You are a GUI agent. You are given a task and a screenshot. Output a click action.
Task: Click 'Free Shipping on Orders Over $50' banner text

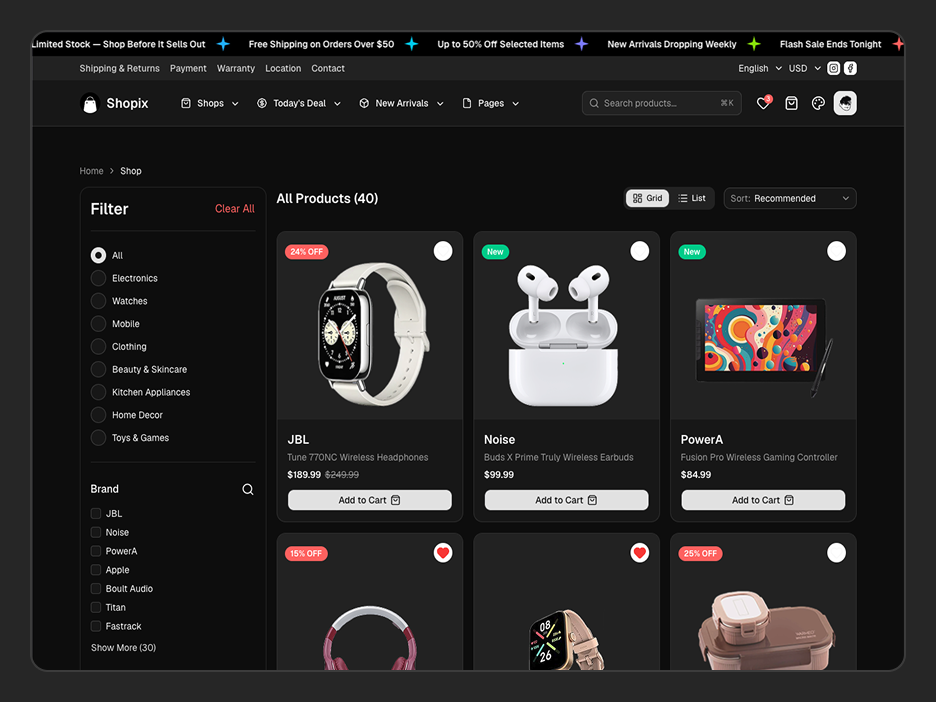pyautogui.click(x=321, y=44)
